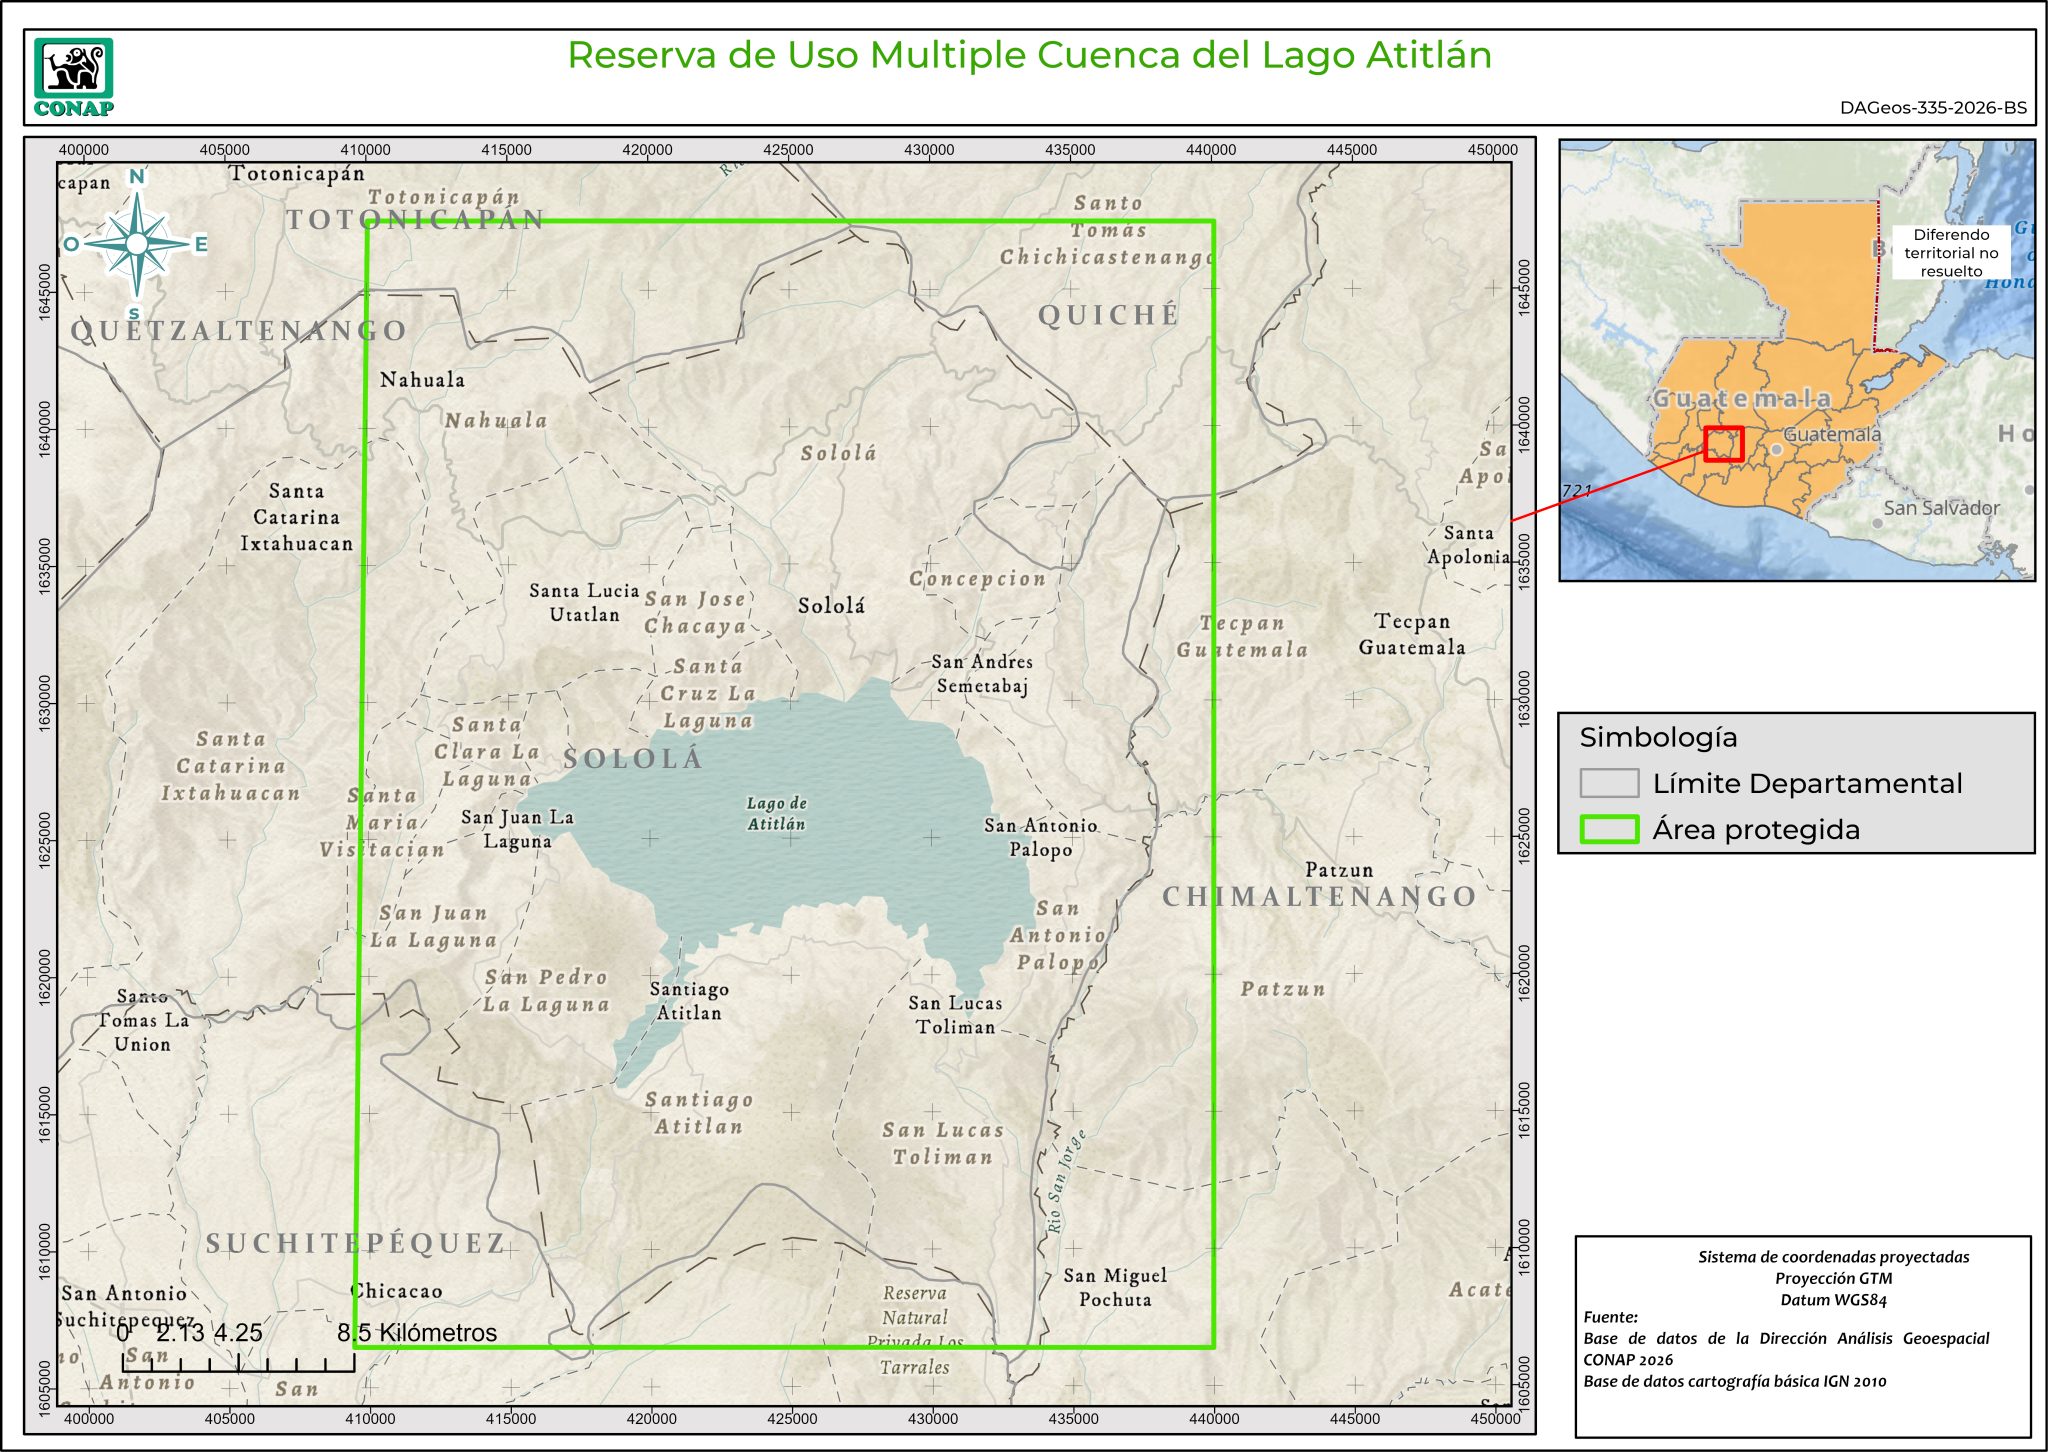Click the Simbología legend heading

click(1658, 738)
